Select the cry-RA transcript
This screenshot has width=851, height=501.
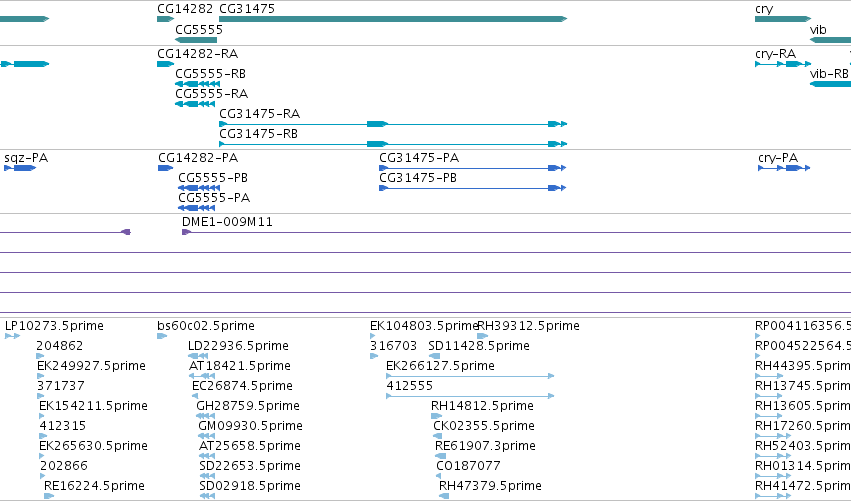[x=783, y=64]
